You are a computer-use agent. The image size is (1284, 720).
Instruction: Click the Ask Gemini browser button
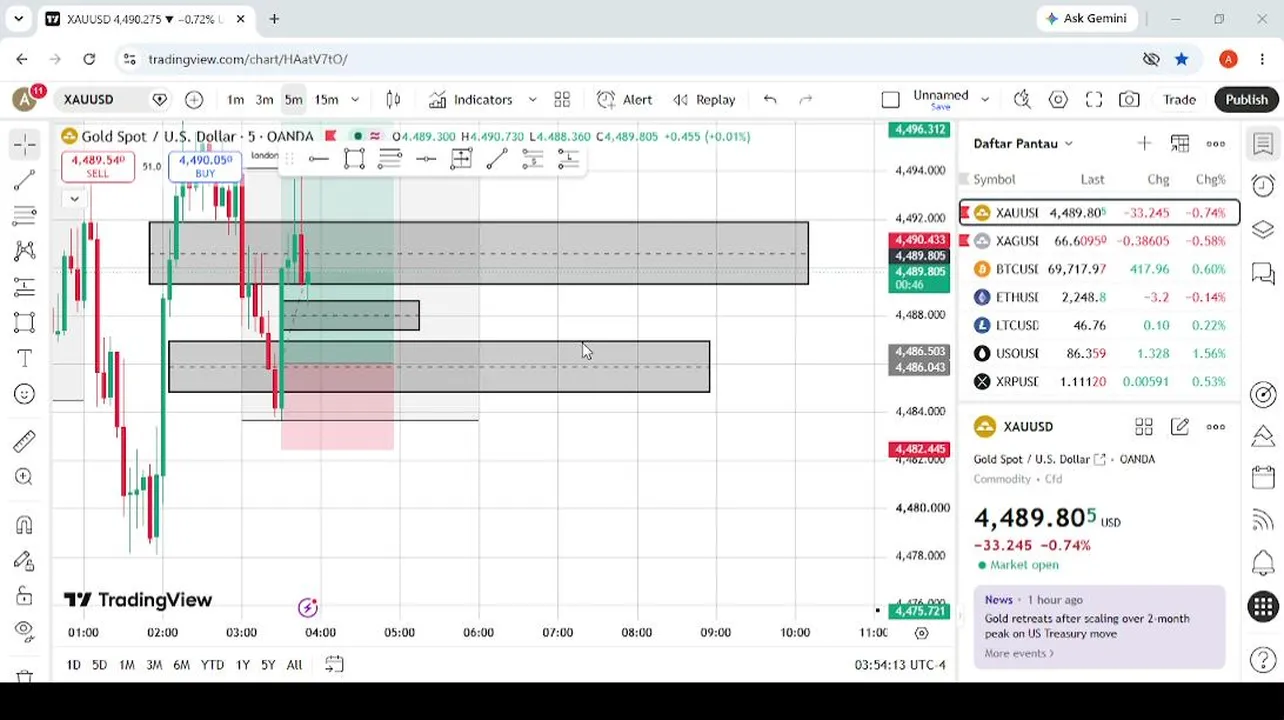coord(1085,18)
